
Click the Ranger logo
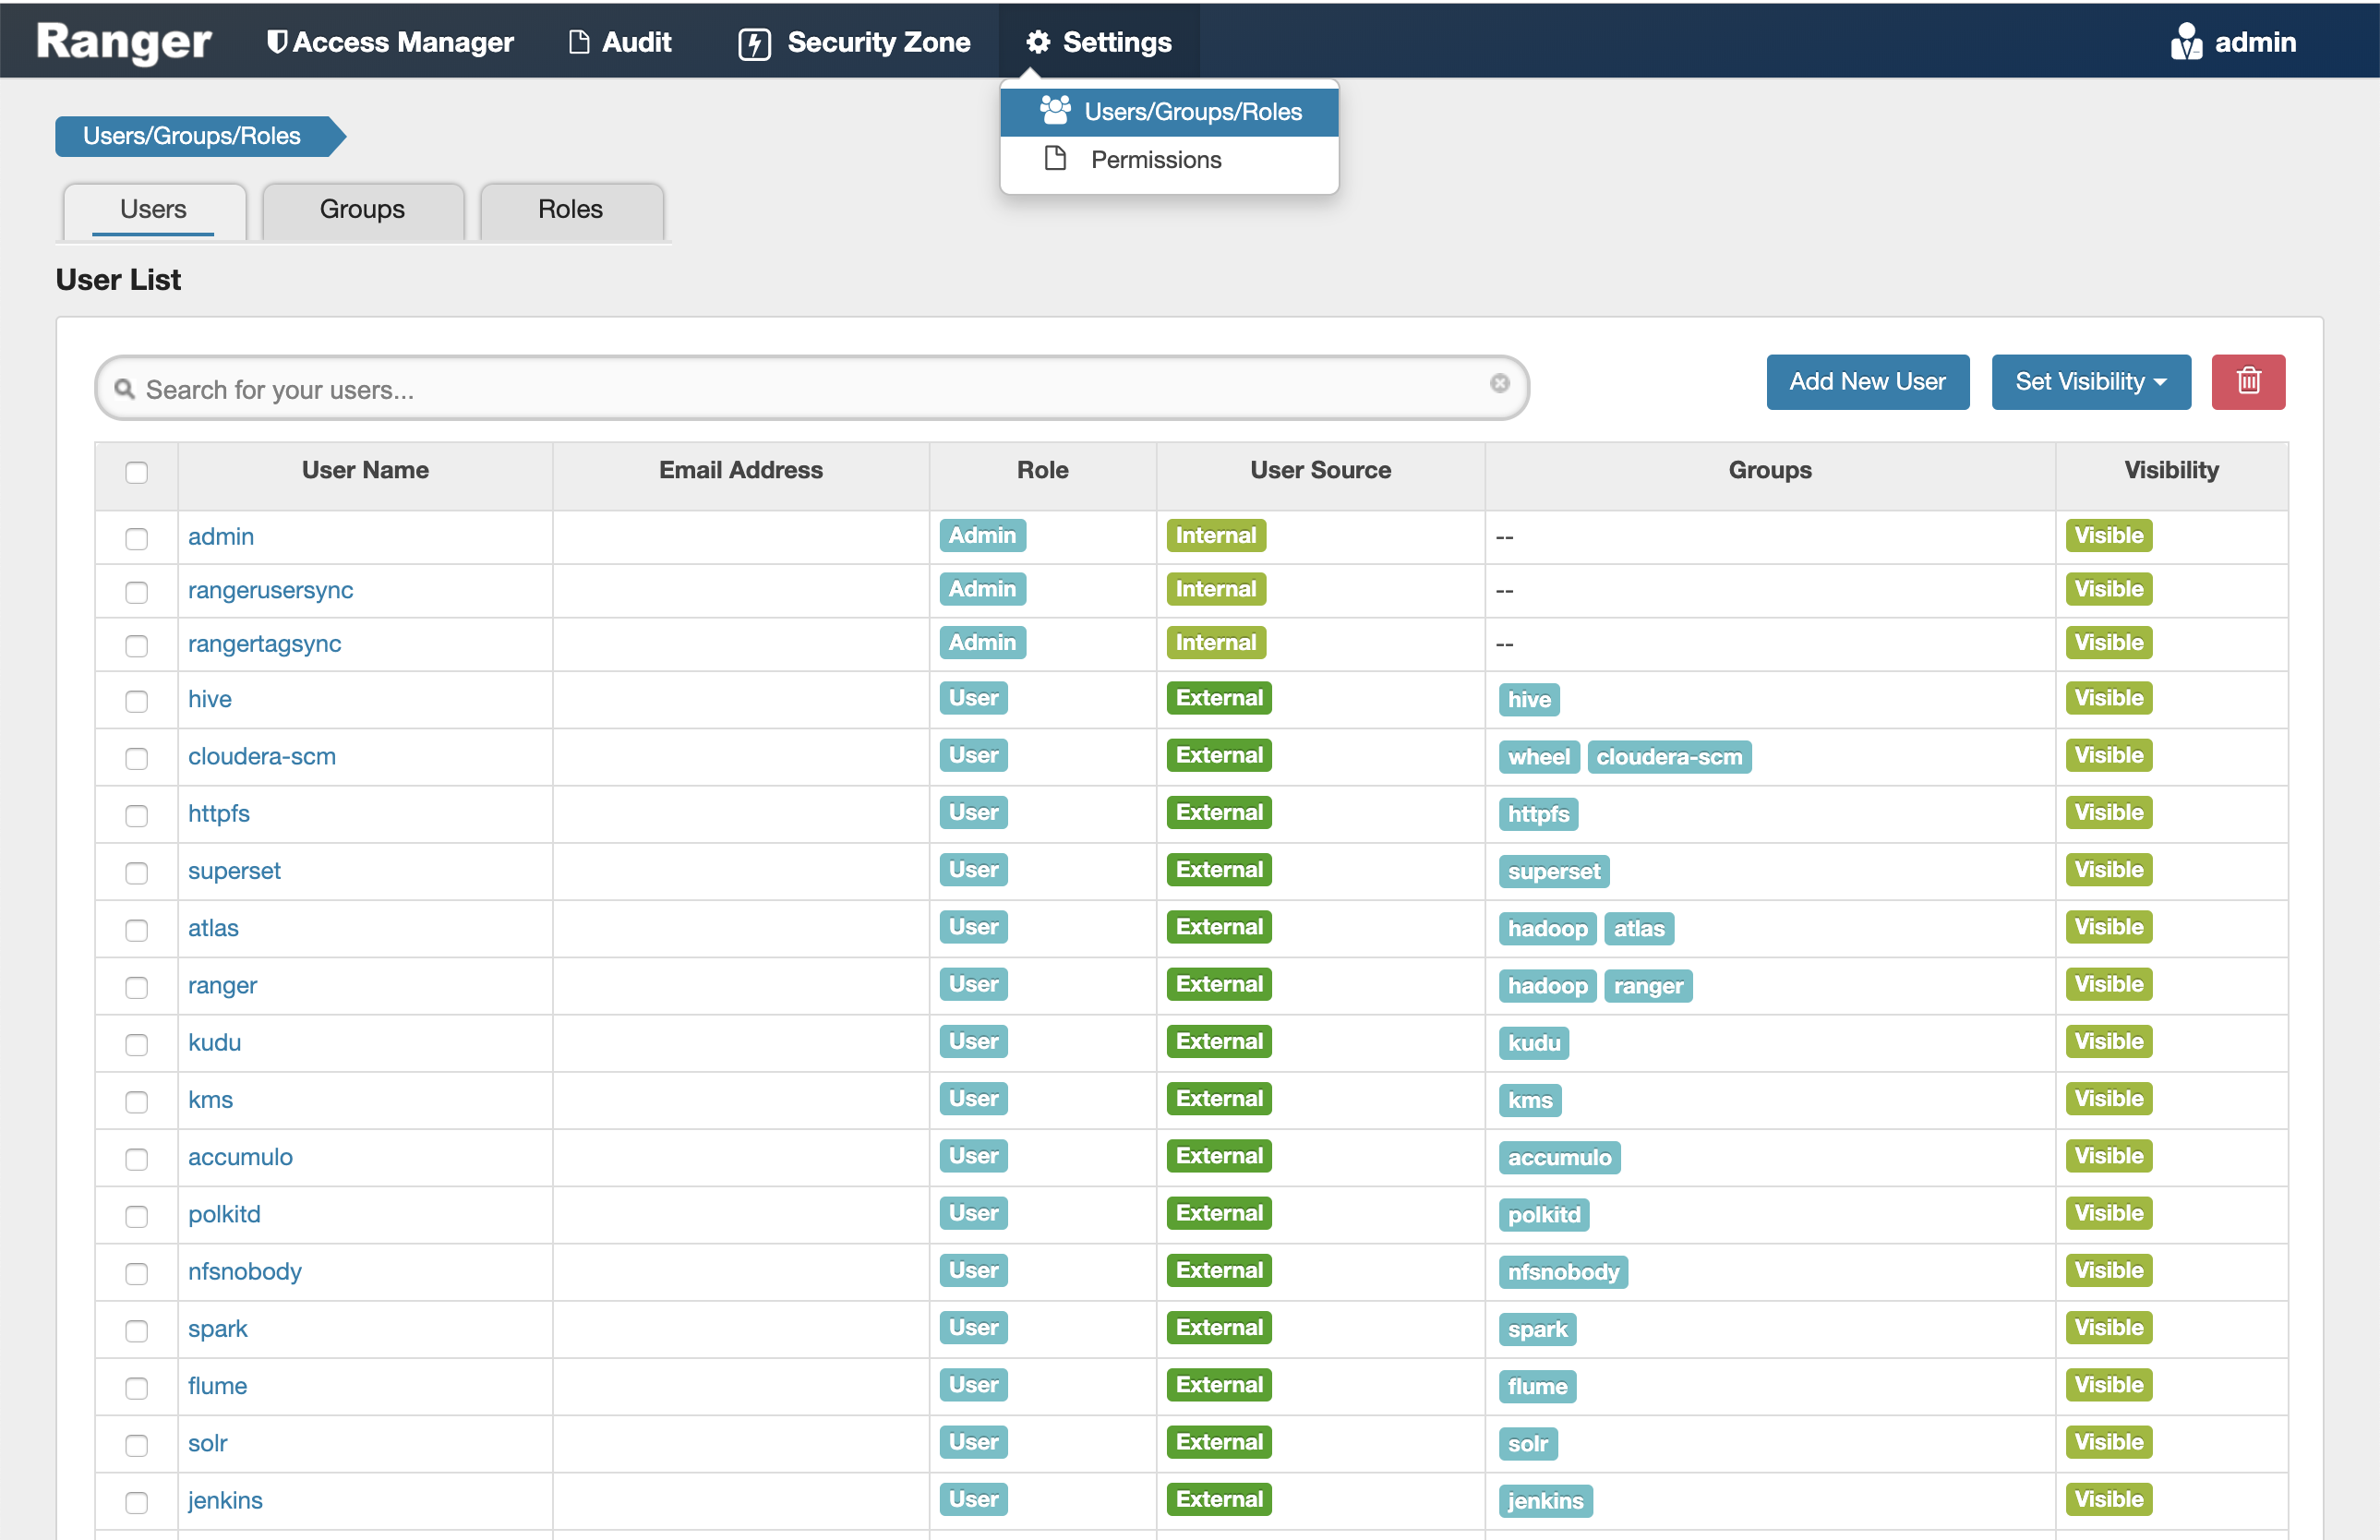[123, 42]
